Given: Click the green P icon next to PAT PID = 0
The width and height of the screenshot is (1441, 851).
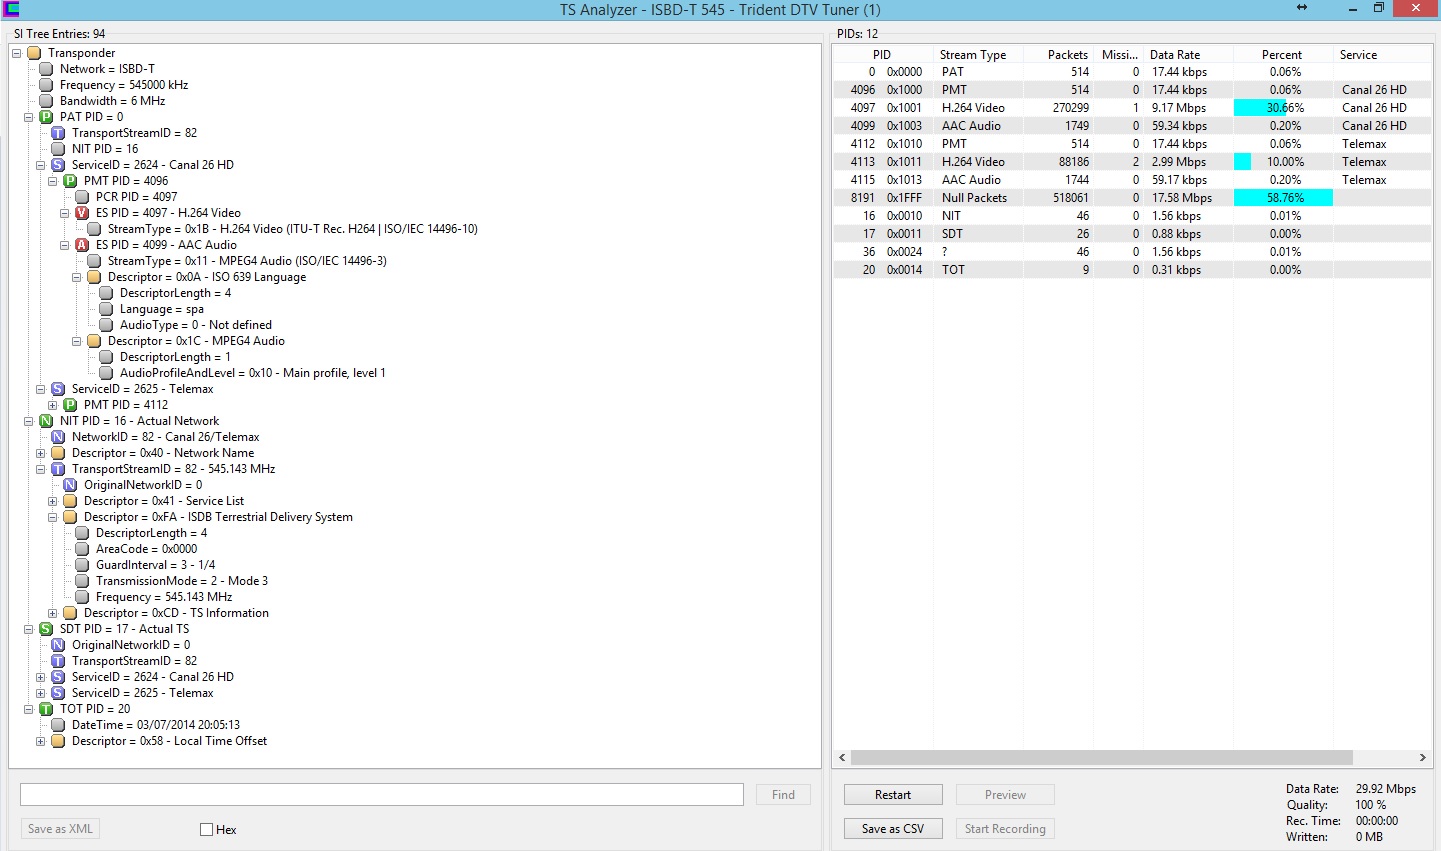Looking at the screenshot, I should pos(46,117).
